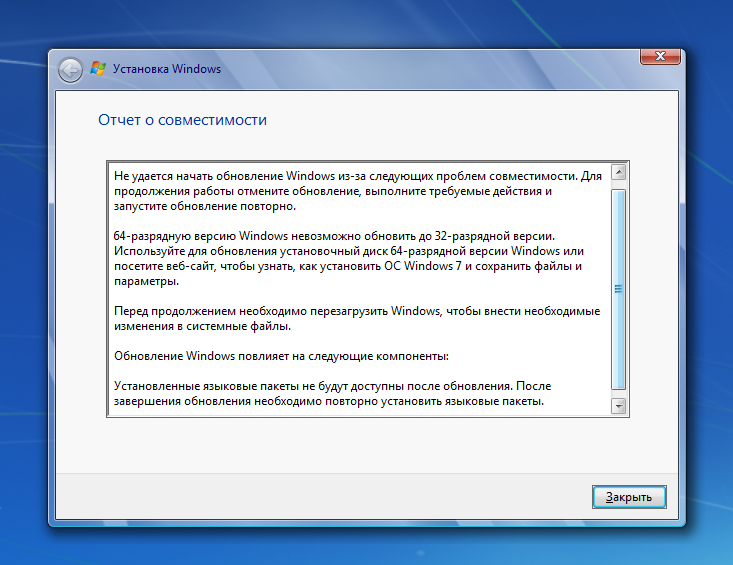Click the report's vertical scrollbar thumb
The width and height of the screenshot is (733, 565).
coord(618,289)
